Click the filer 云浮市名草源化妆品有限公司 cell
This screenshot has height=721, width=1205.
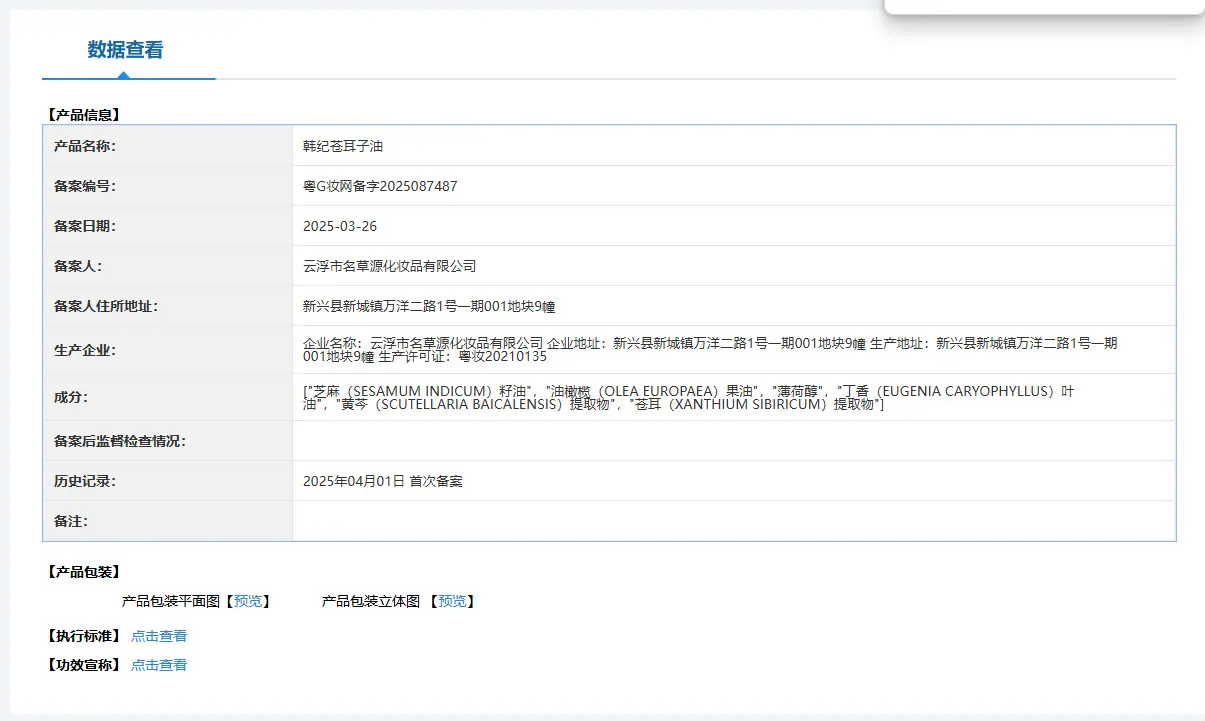pos(734,266)
